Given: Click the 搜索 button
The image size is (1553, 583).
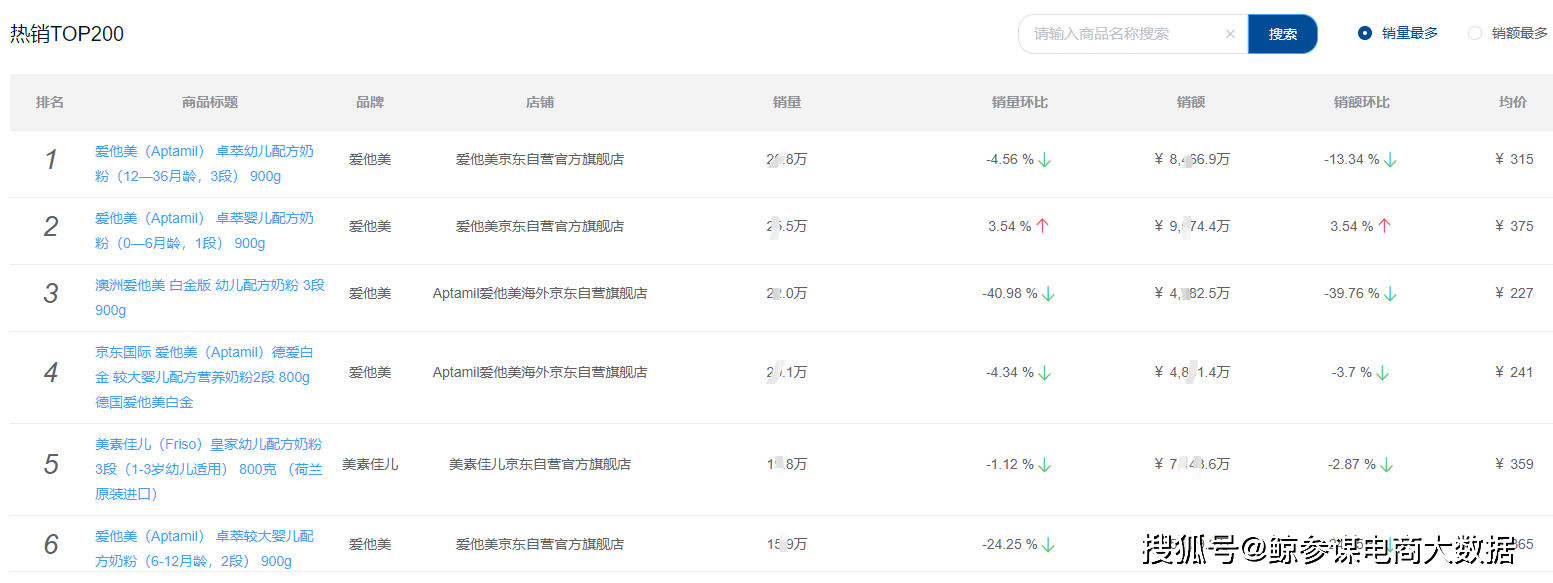Looking at the screenshot, I should point(1283,34).
